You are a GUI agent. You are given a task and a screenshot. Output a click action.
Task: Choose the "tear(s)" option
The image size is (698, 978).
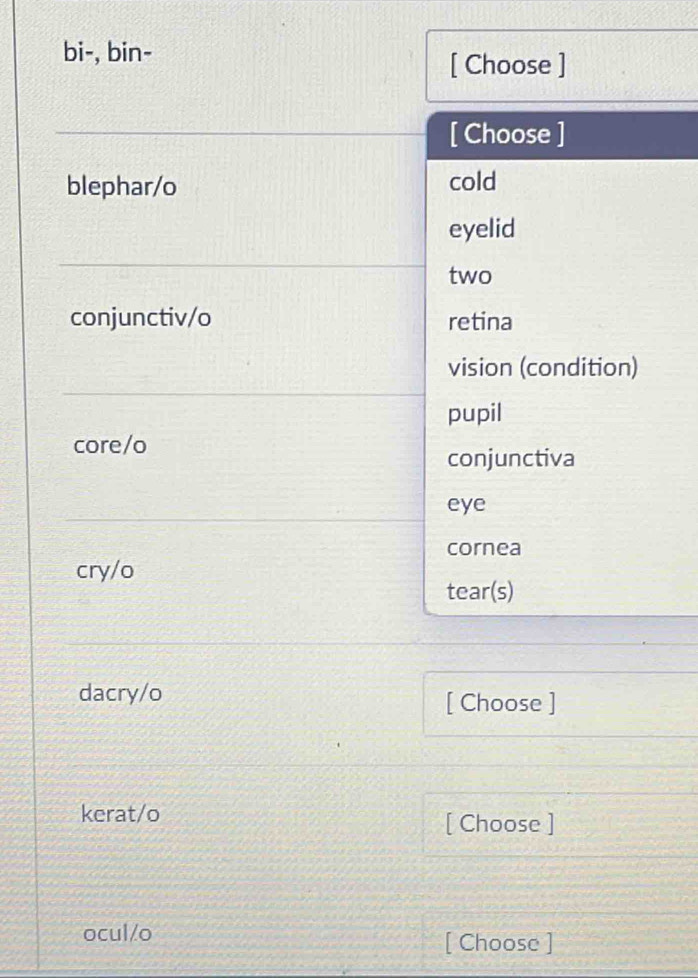(x=480, y=592)
